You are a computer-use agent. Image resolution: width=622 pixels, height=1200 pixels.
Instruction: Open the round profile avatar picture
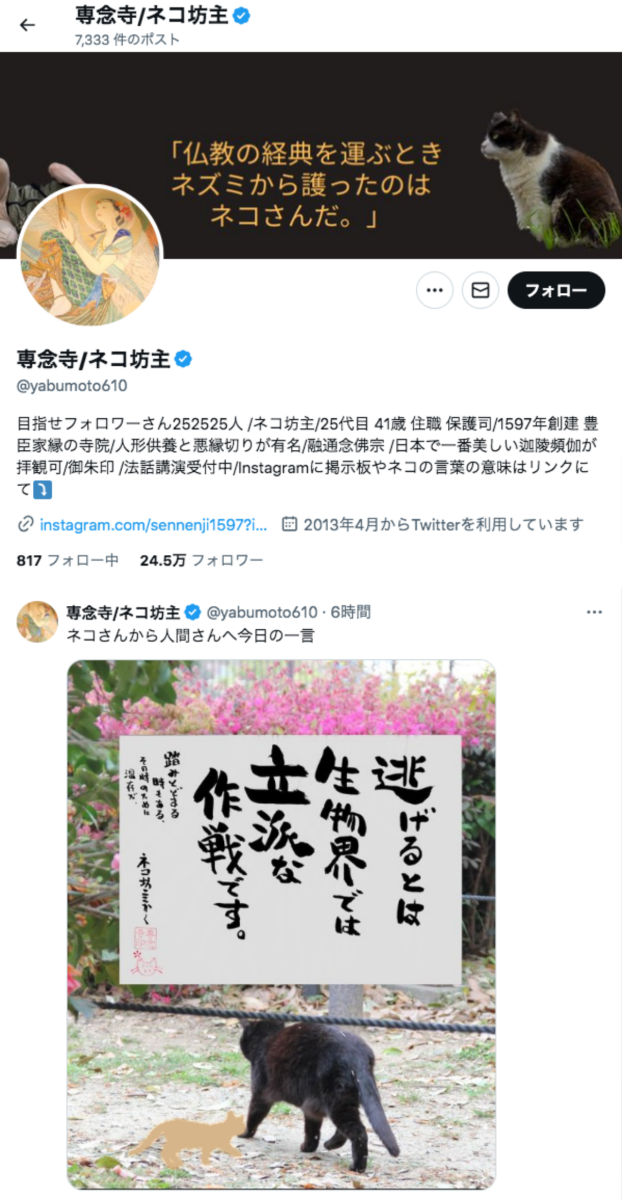point(90,255)
